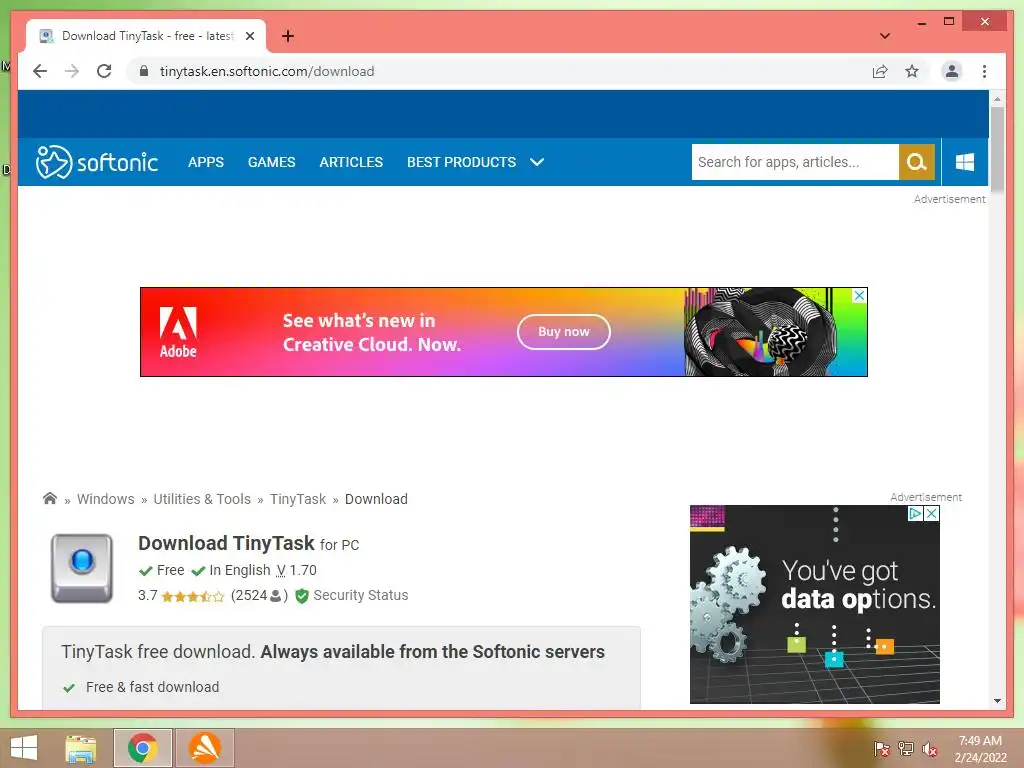Viewport: 1024px width, 768px height.
Task: Click the Softonic logo
Action: tap(97, 162)
